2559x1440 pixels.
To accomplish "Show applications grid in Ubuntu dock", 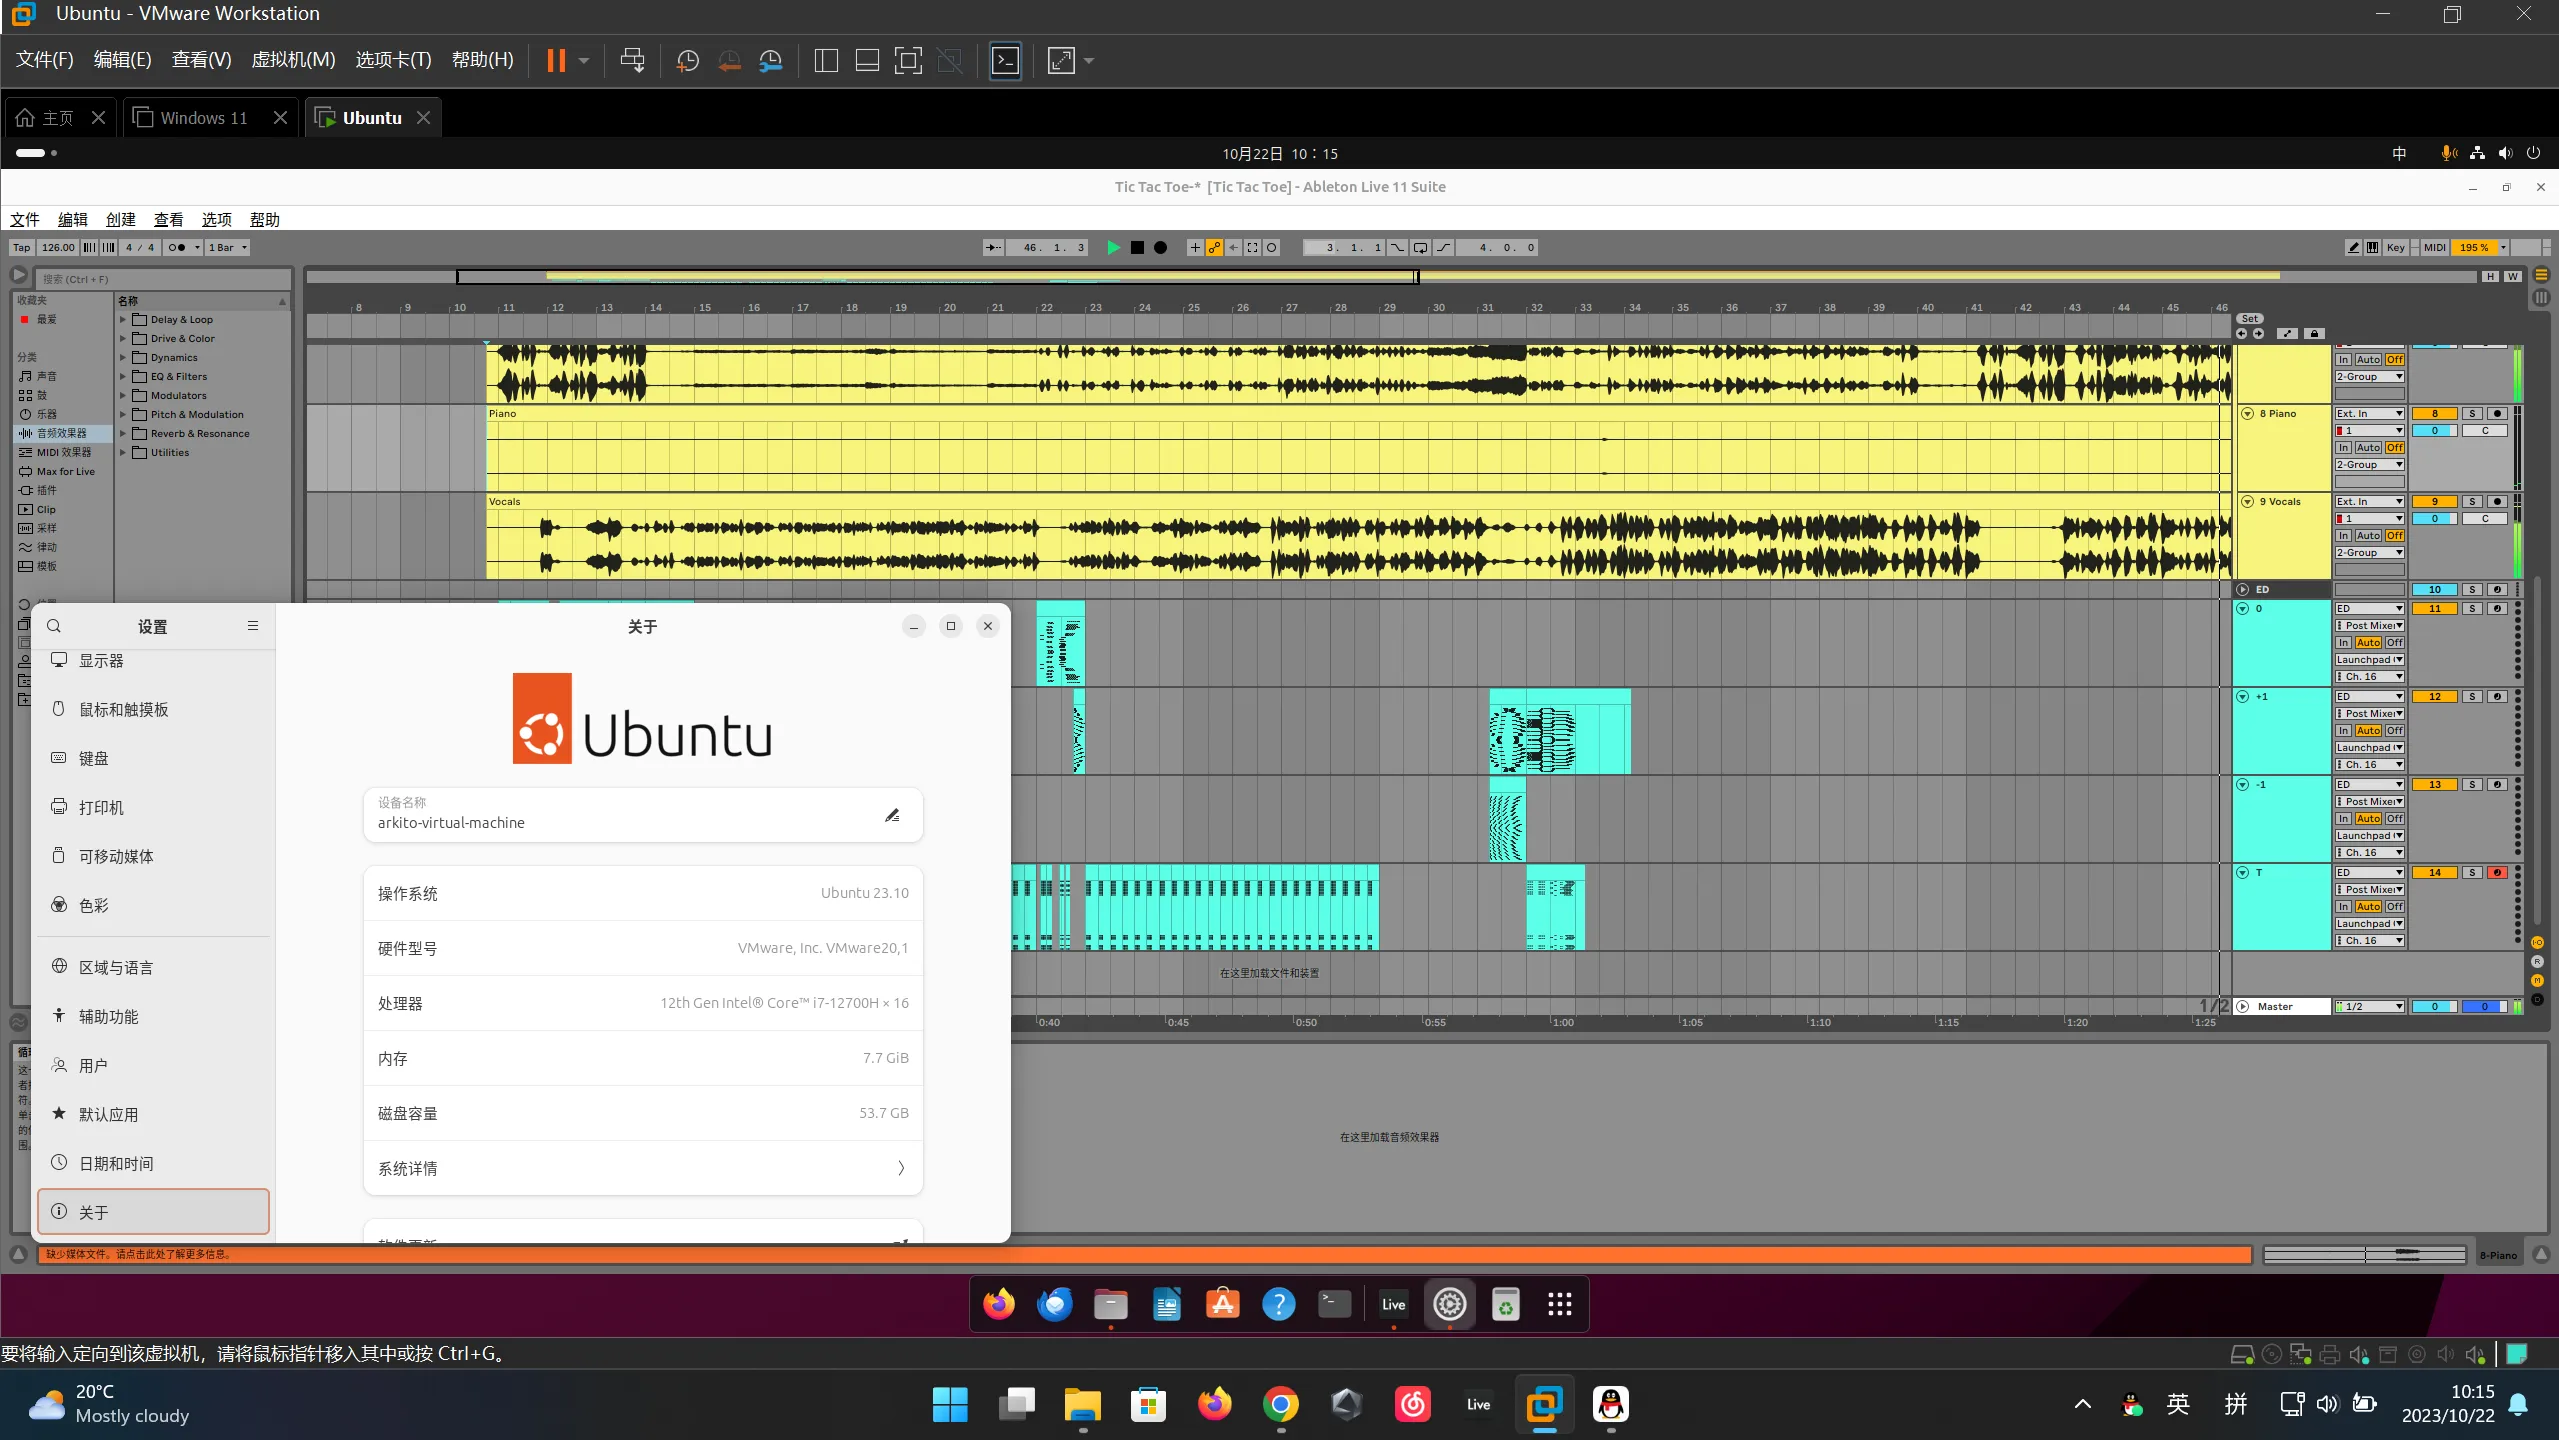I will (1560, 1304).
